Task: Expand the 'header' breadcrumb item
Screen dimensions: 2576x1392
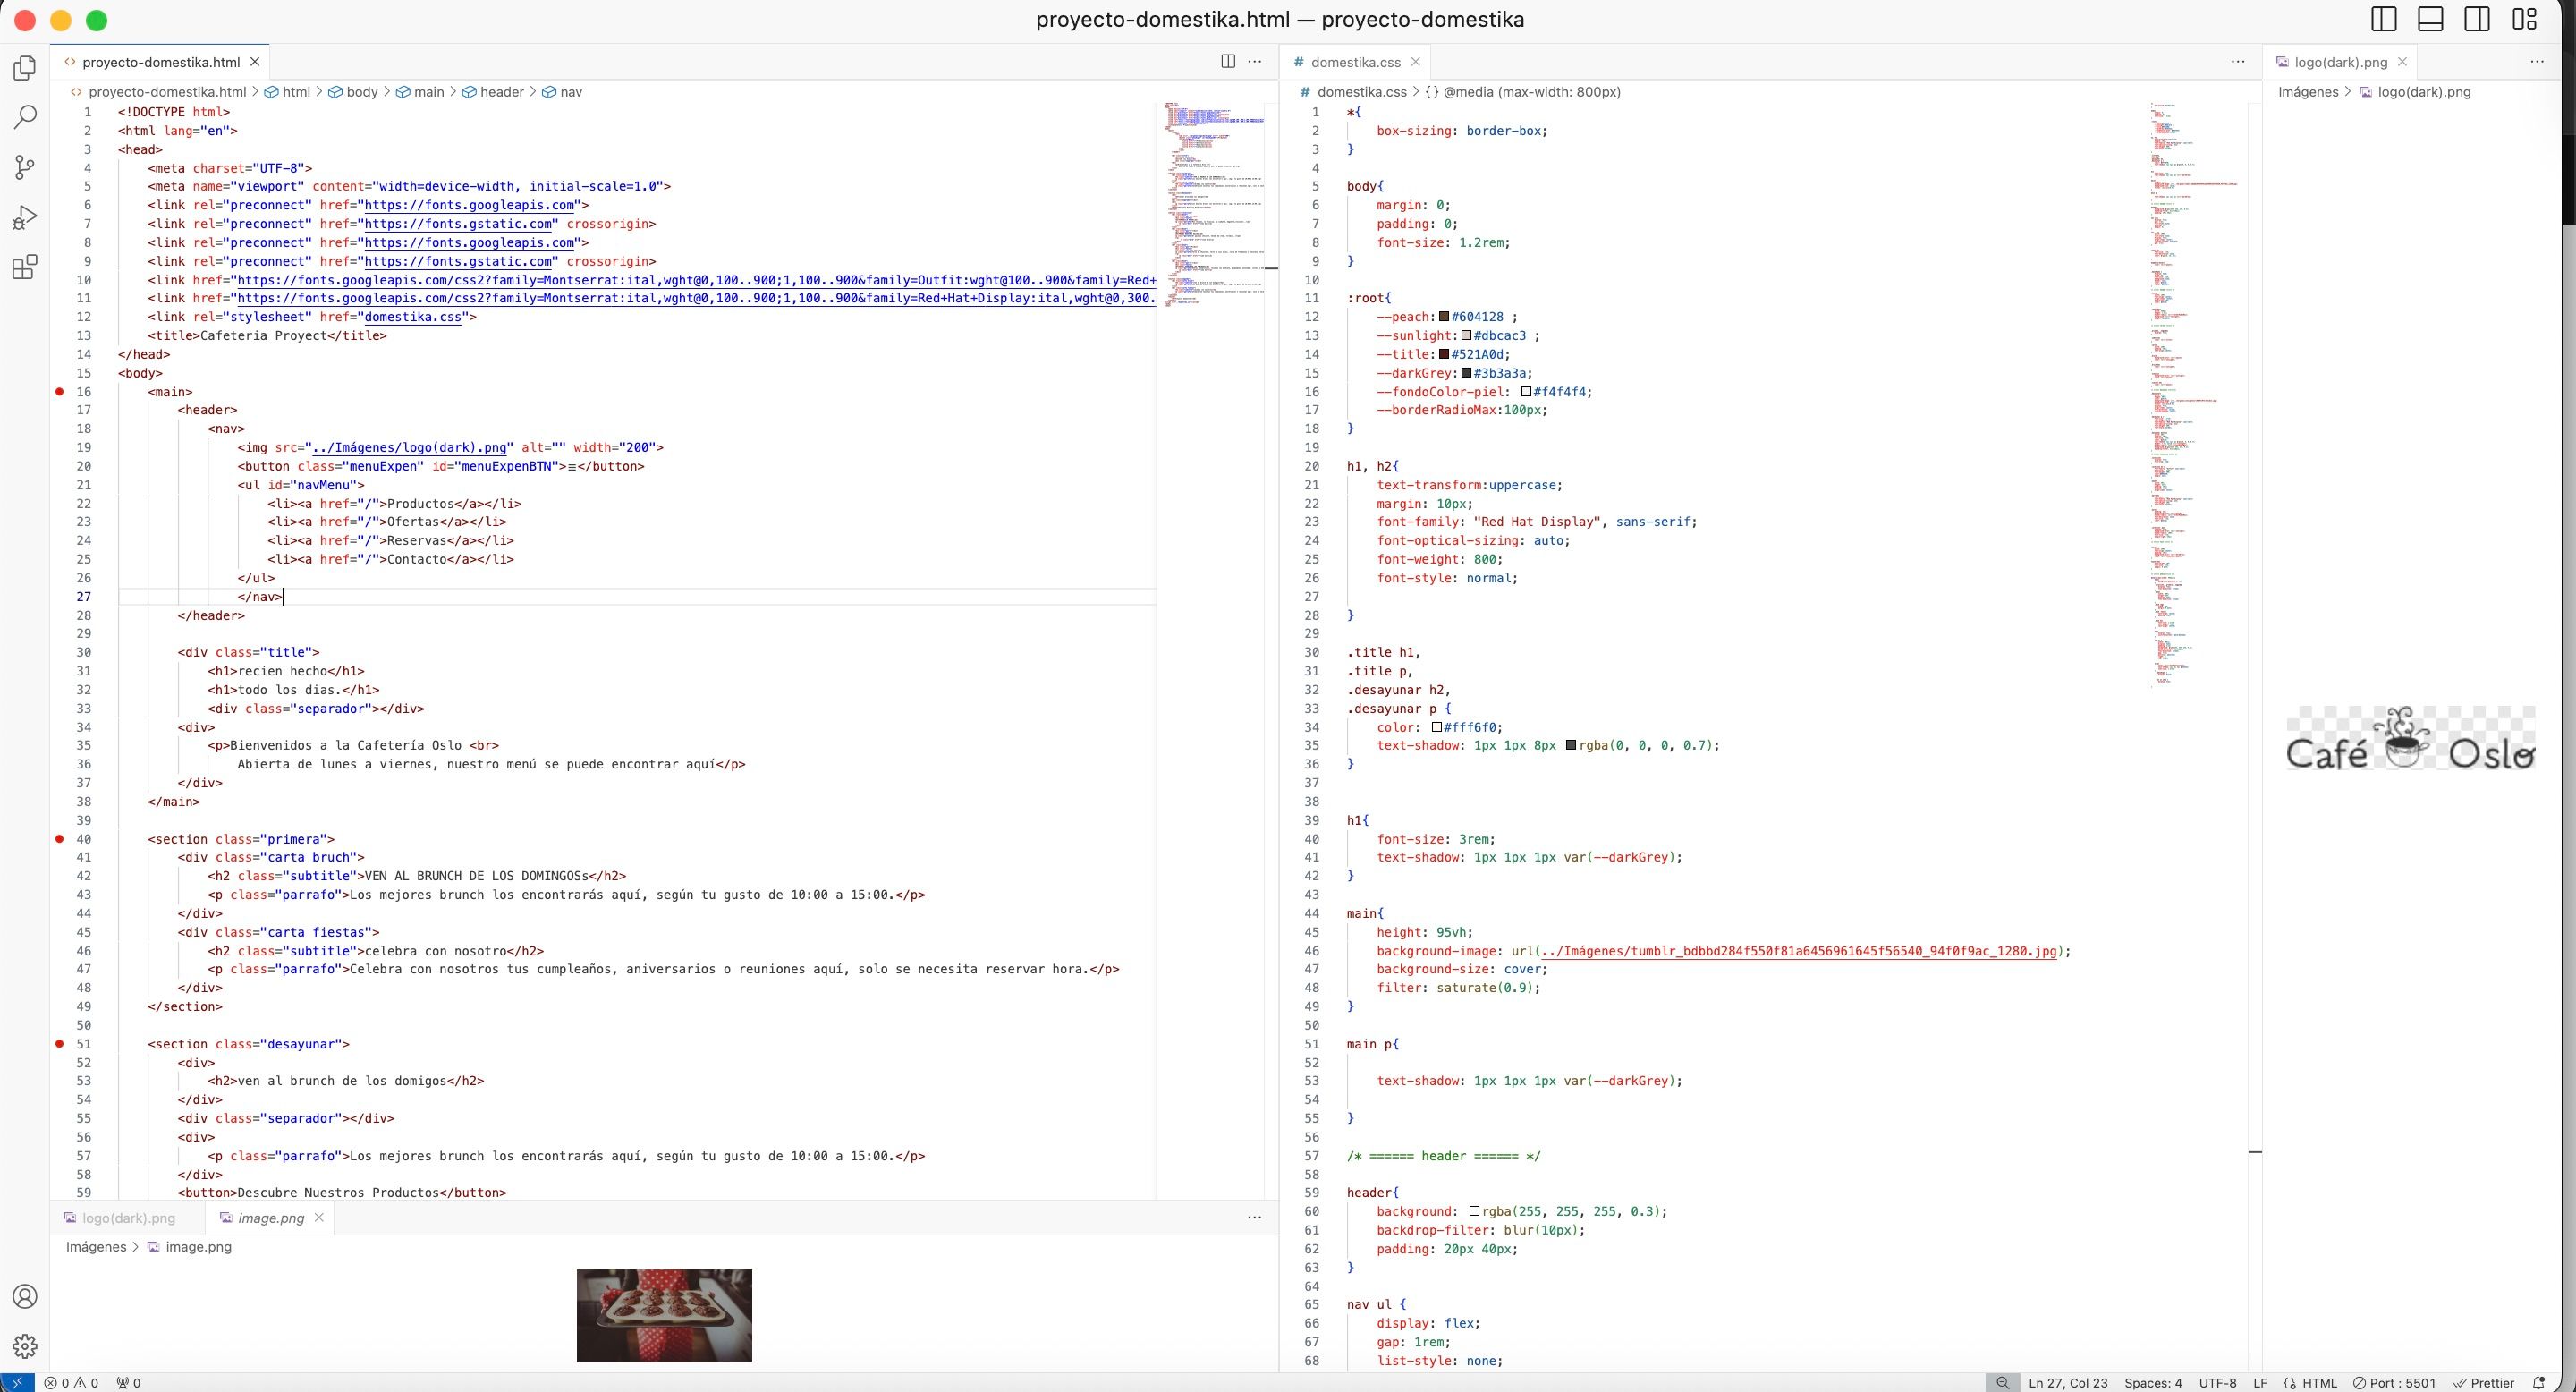Action: [501, 92]
